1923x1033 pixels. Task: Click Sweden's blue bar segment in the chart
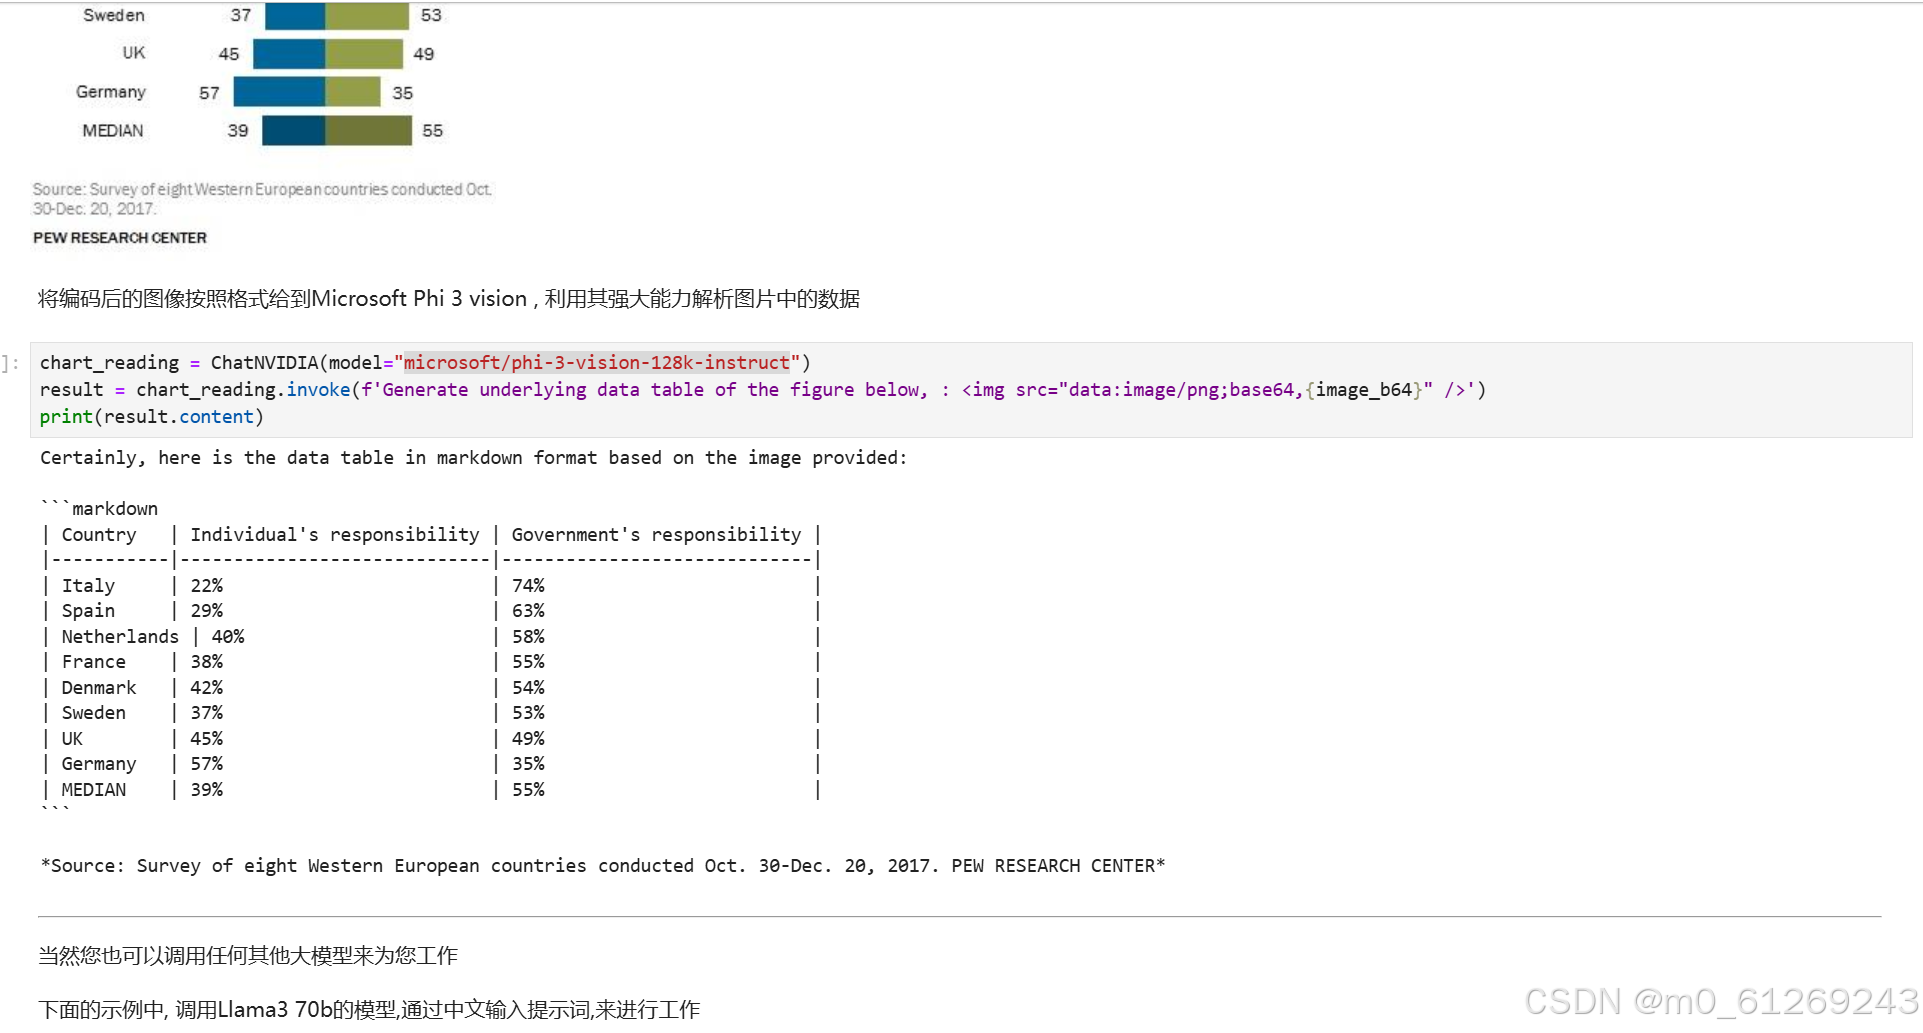tap(295, 15)
